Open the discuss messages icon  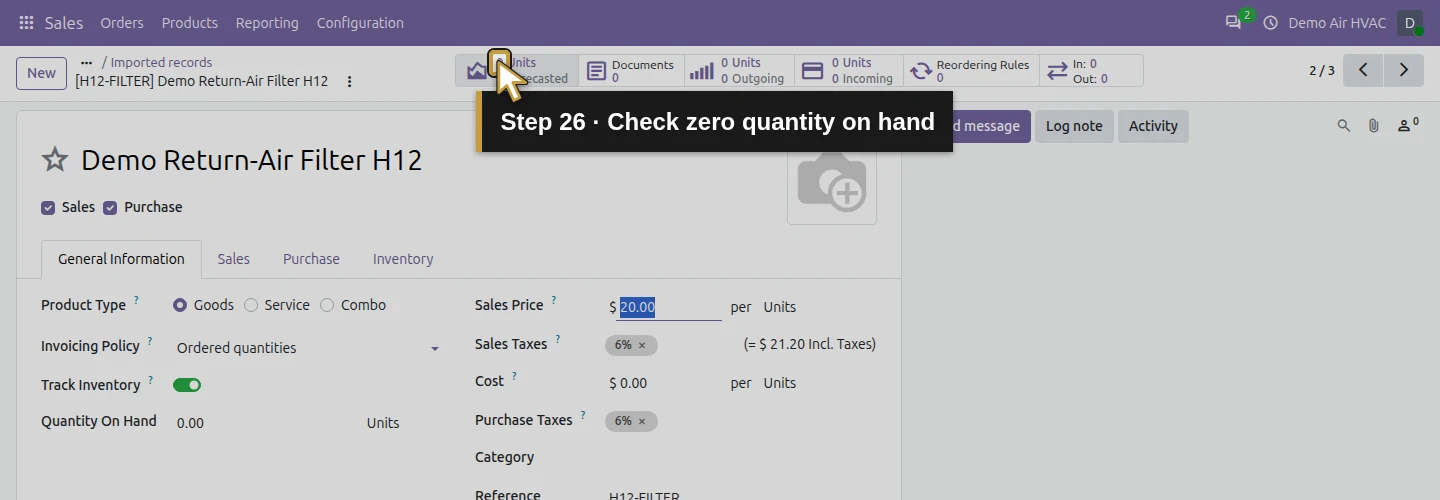tap(1233, 22)
